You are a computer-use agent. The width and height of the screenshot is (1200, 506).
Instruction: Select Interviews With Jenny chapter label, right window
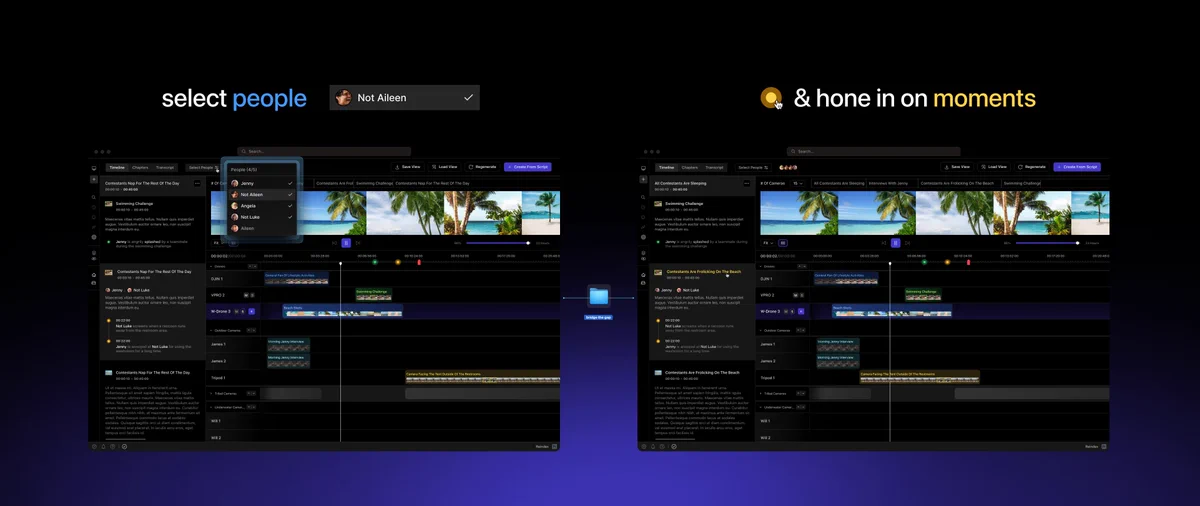click(x=888, y=184)
